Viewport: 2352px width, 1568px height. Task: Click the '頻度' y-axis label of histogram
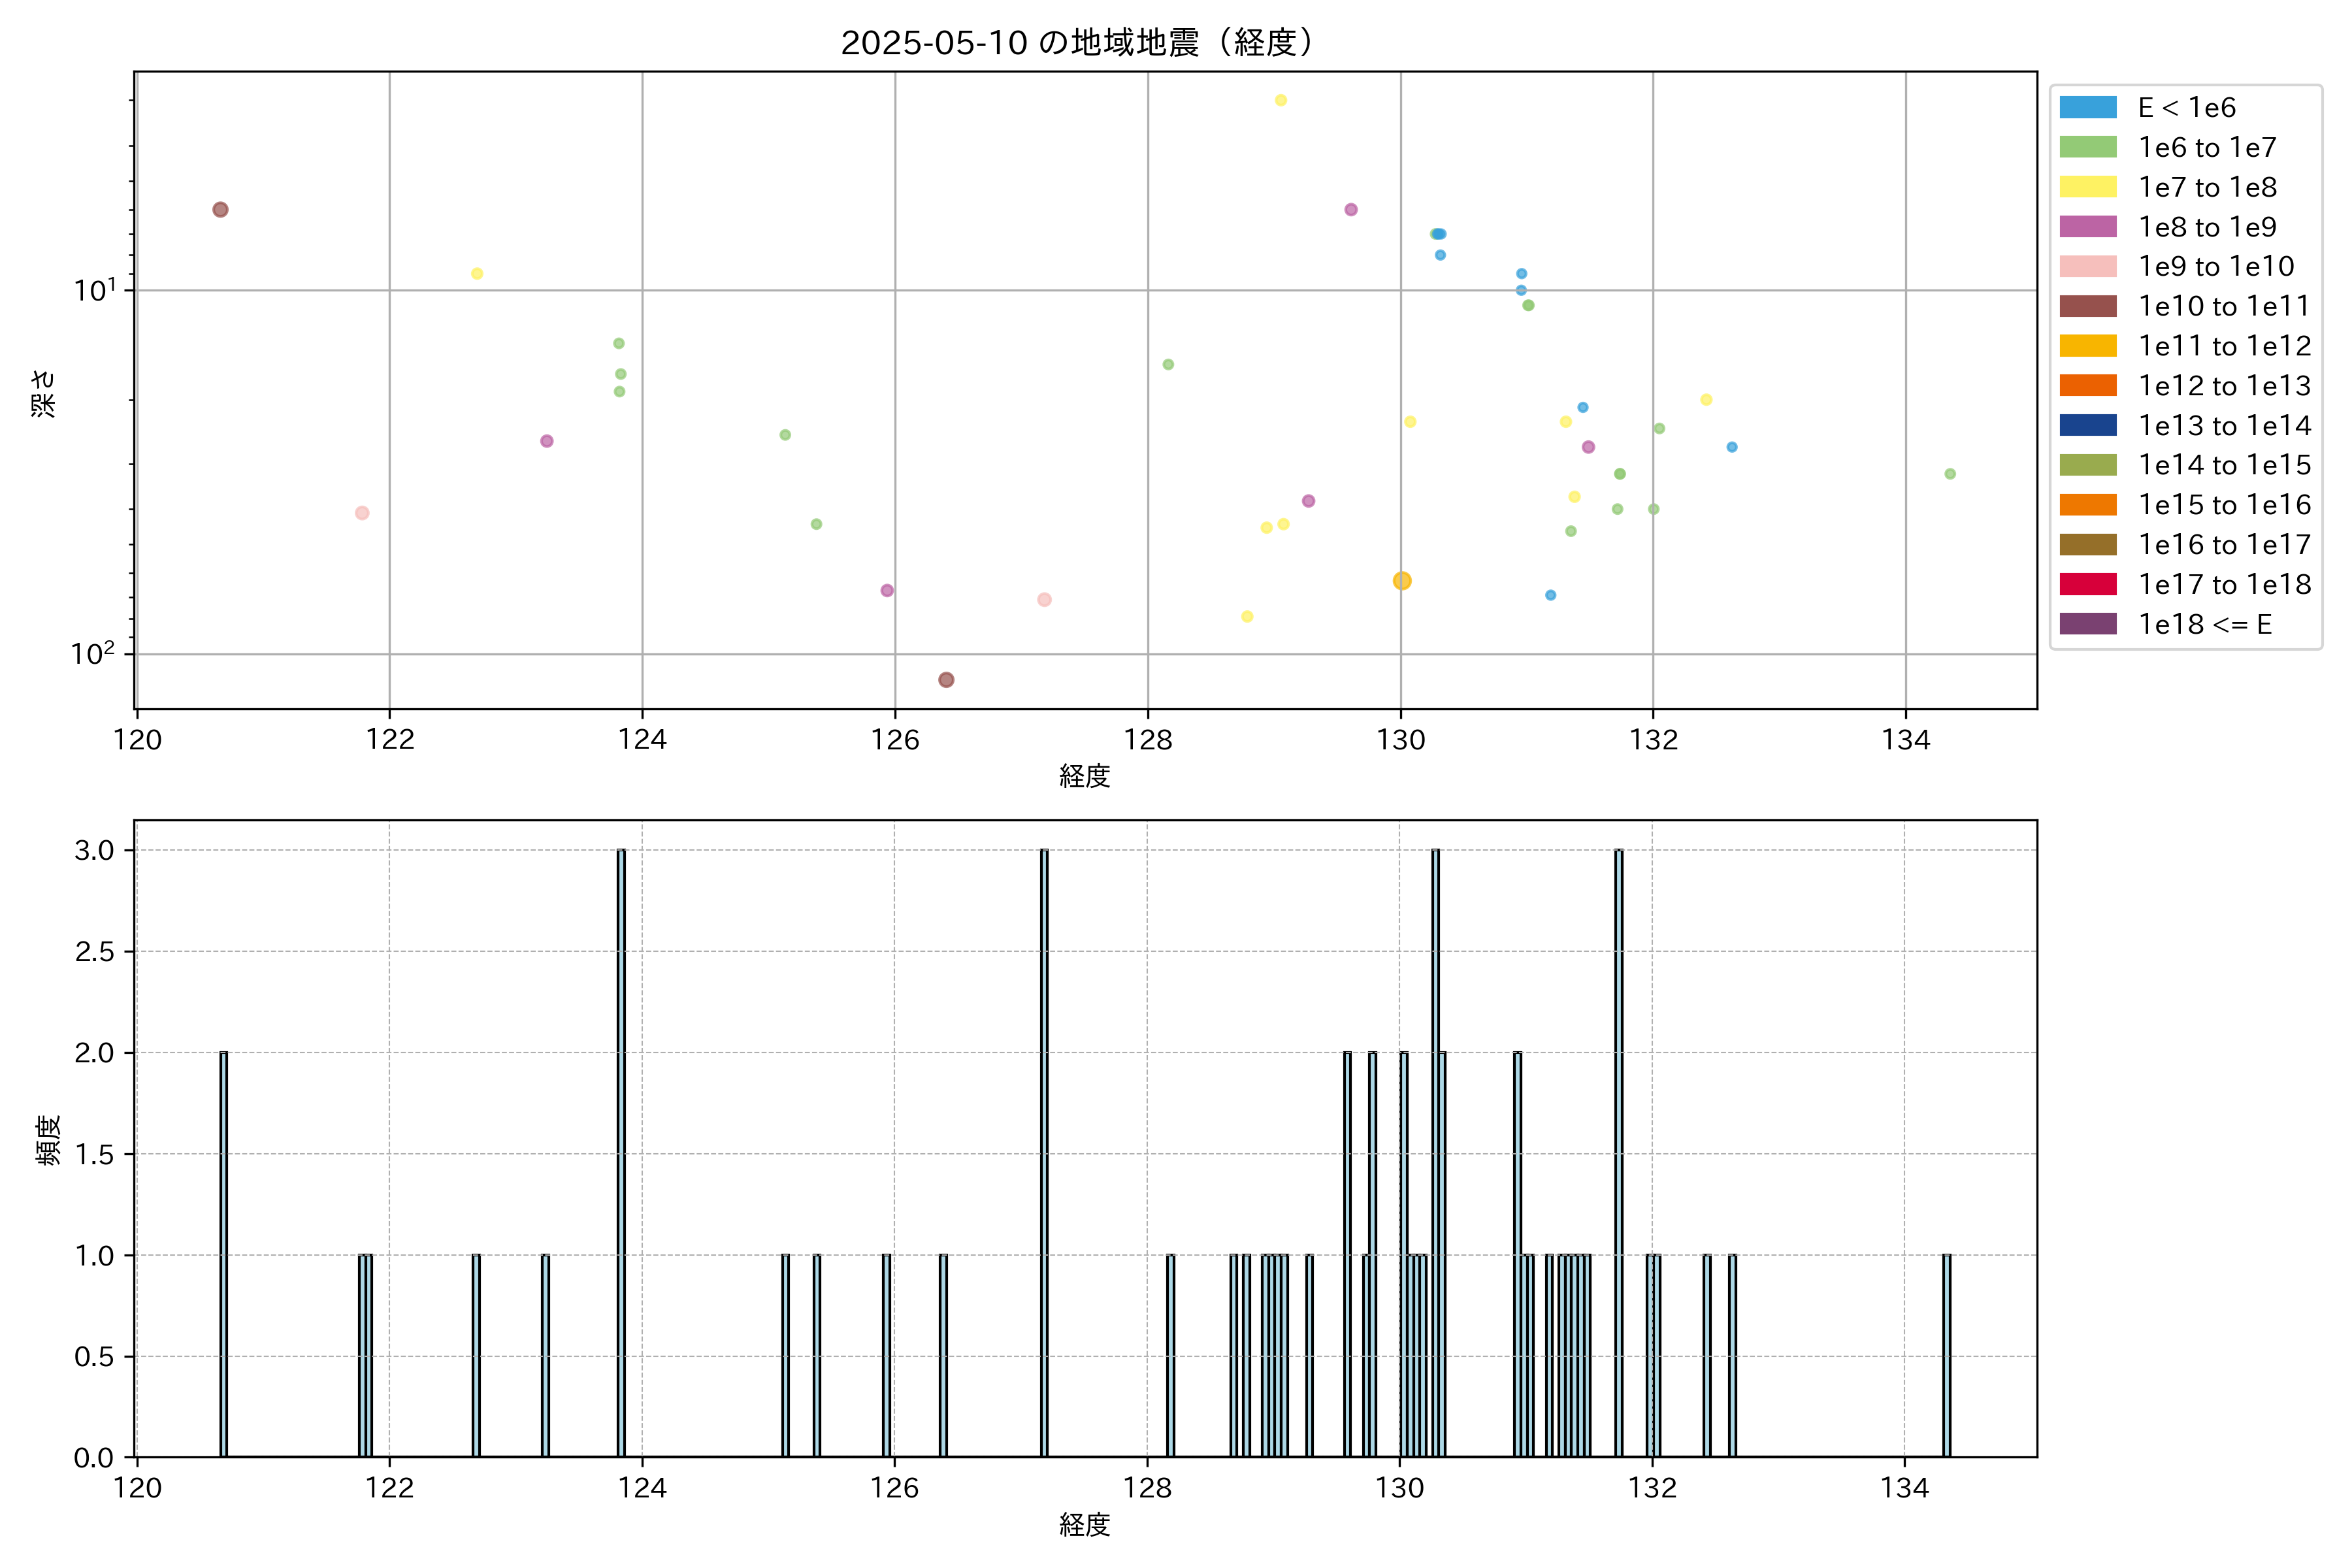tap(48, 1139)
